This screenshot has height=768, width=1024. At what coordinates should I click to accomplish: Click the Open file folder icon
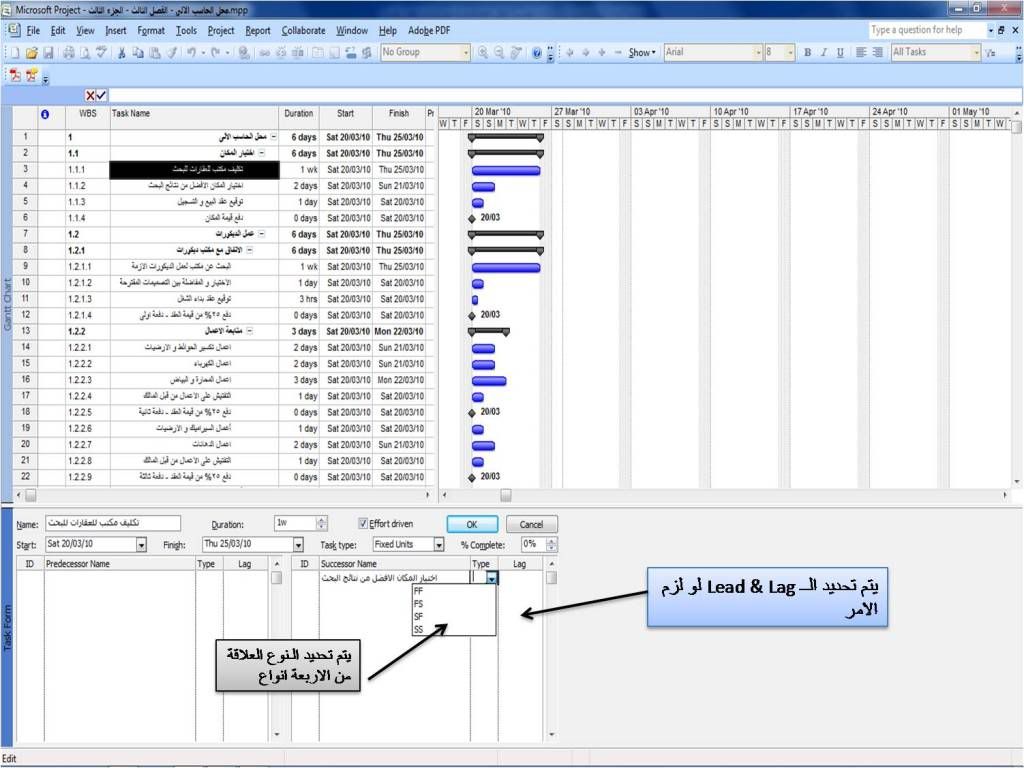point(31,53)
